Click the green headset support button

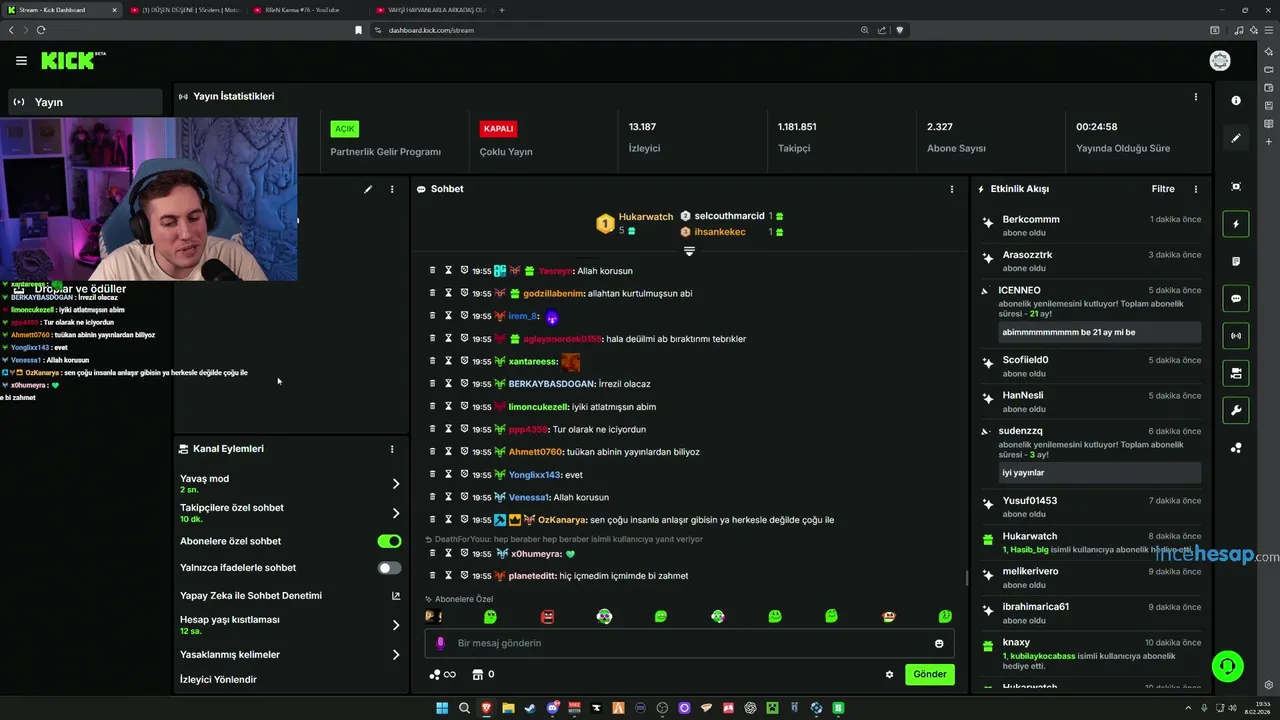[x=1227, y=666]
